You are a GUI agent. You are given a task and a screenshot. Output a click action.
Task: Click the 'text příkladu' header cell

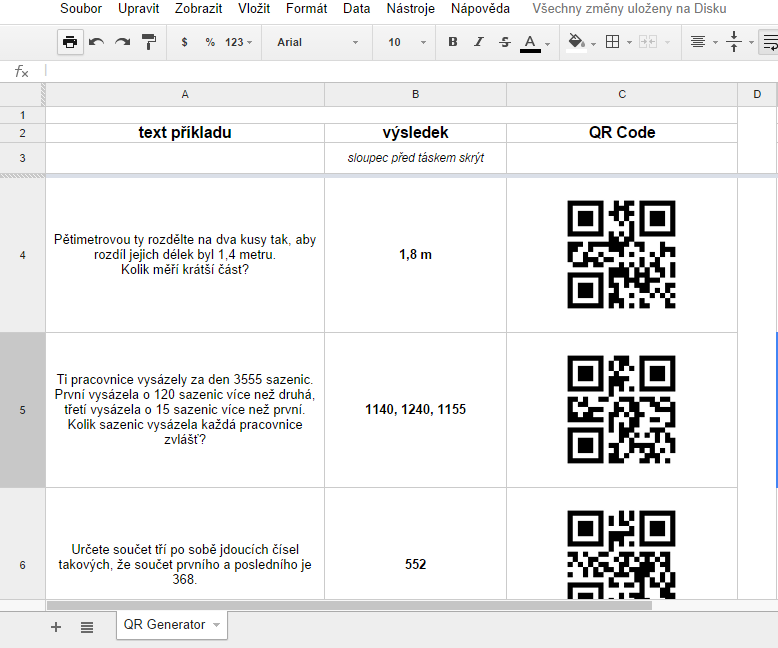click(x=185, y=133)
